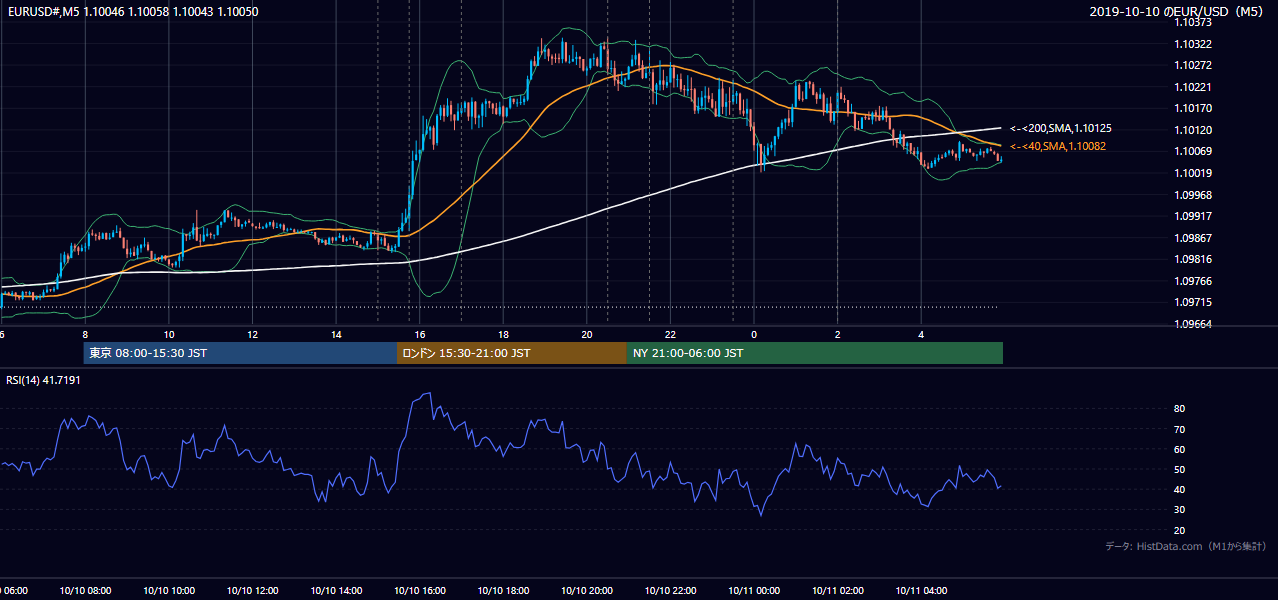Click the NY 21:00-06:00 JST session bar
The height and width of the screenshot is (600, 1278).
[x=815, y=353]
